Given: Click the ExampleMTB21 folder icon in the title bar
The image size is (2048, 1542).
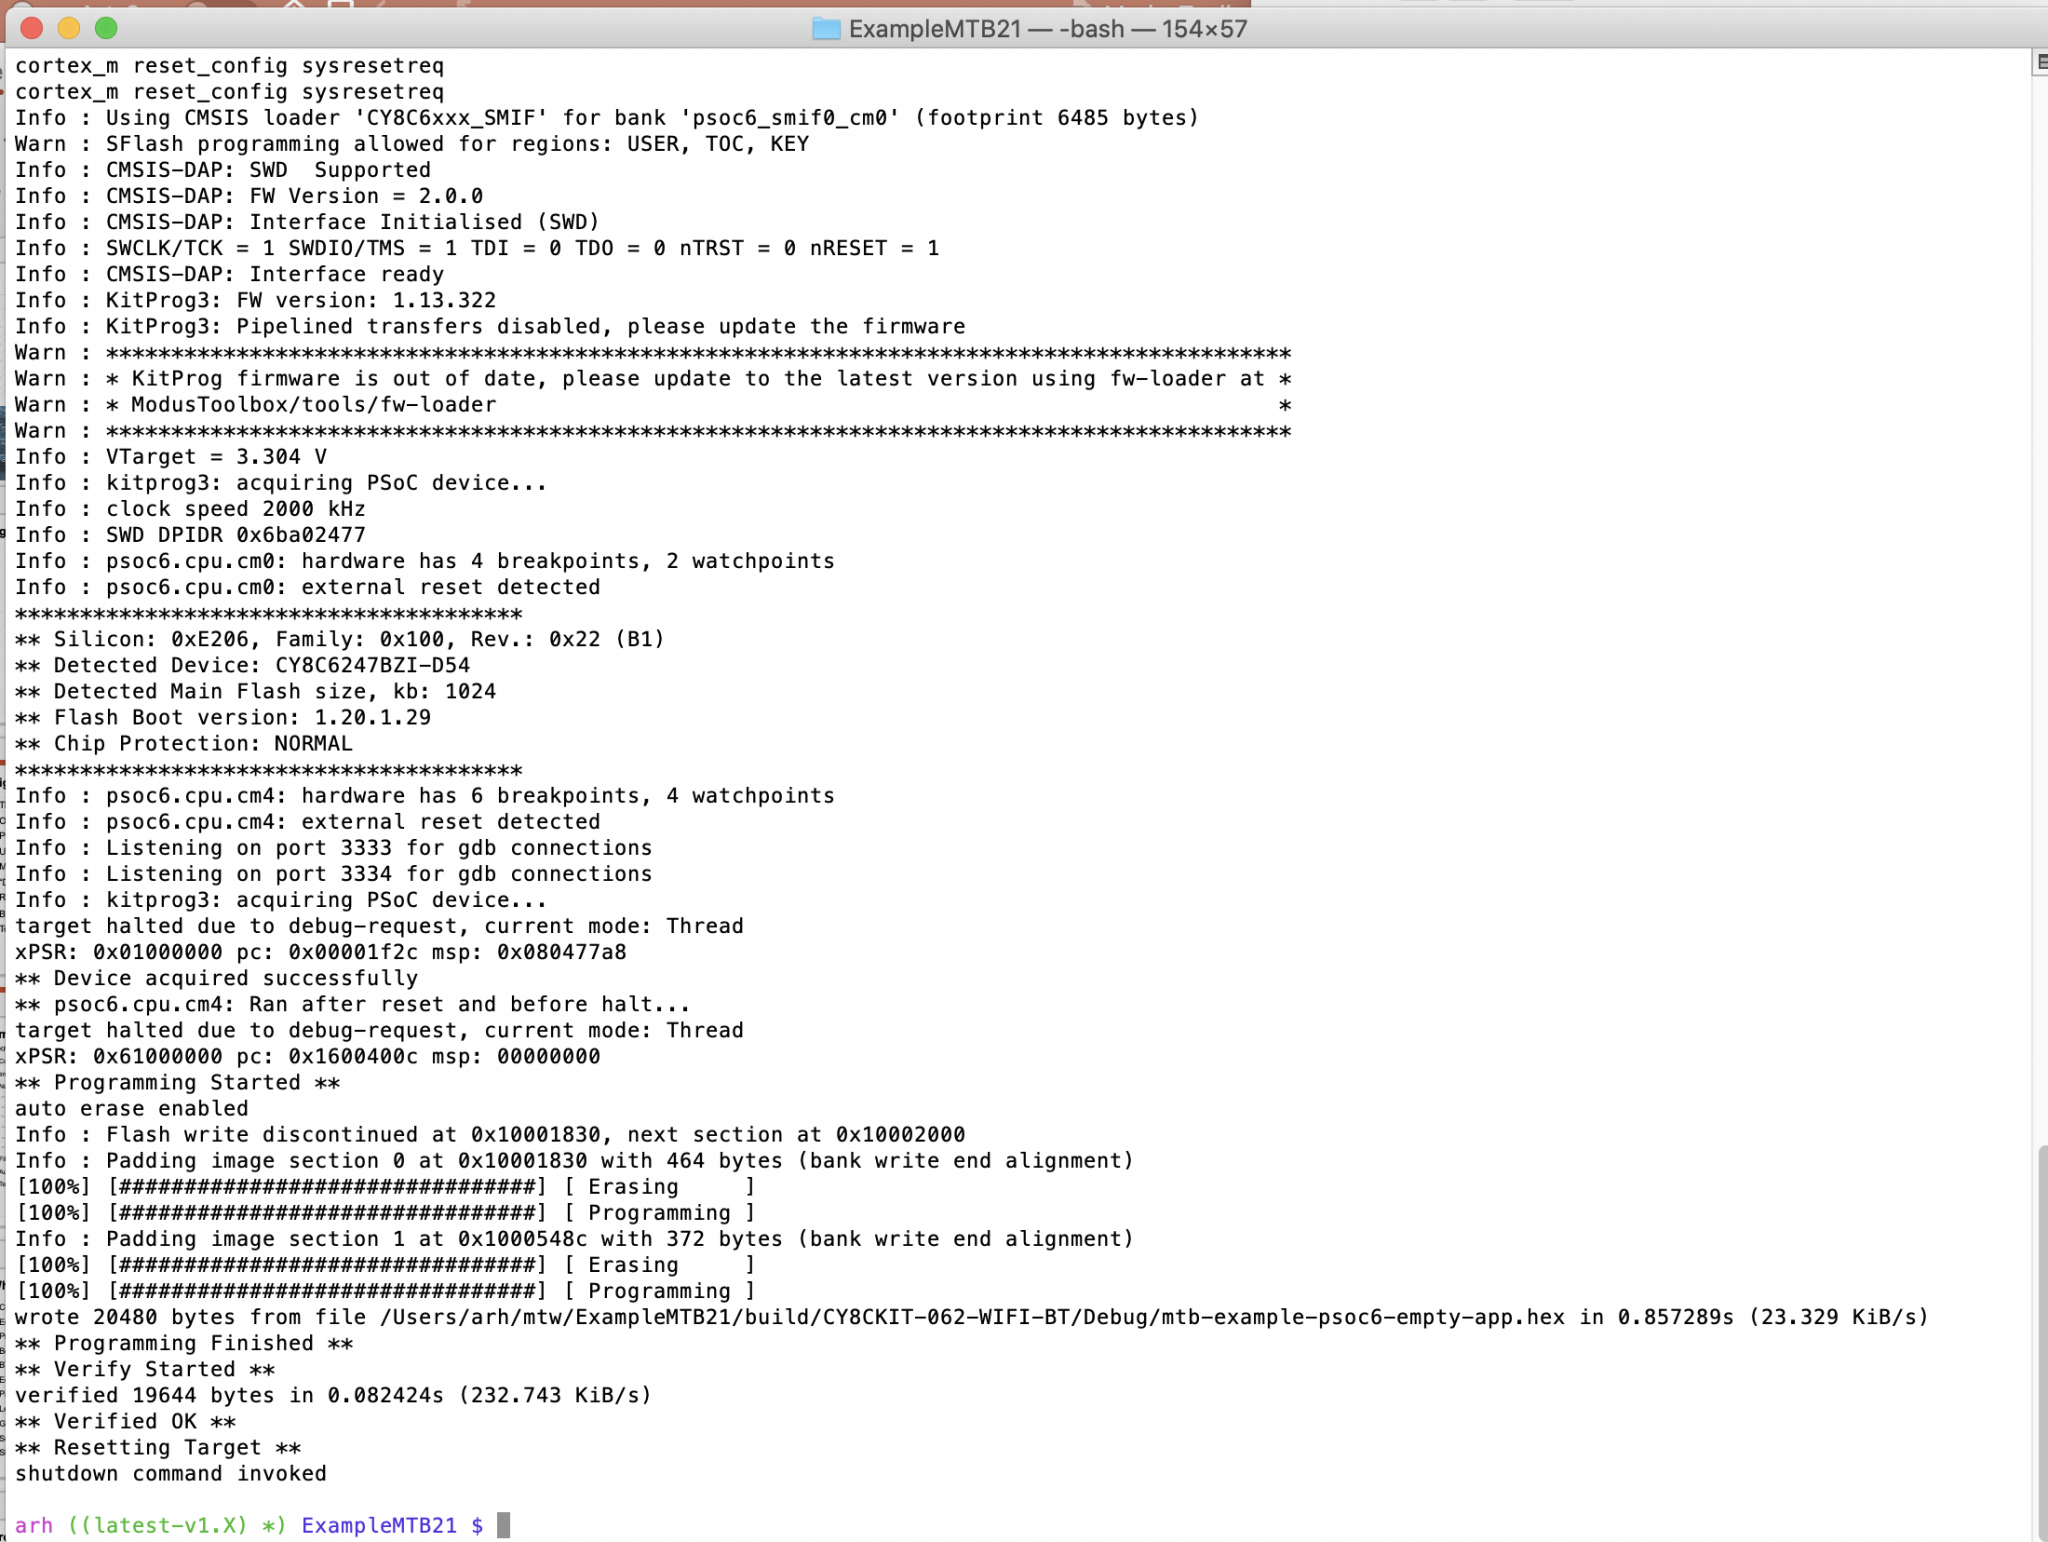Looking at the screenshot, I should point(826,29).
